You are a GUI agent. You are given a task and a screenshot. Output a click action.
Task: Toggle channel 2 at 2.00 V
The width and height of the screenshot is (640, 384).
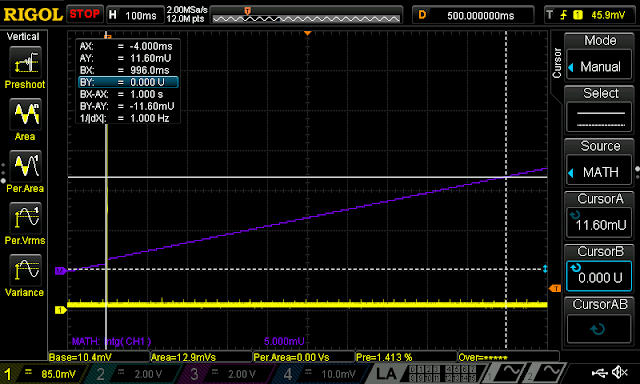coord(133,374)
